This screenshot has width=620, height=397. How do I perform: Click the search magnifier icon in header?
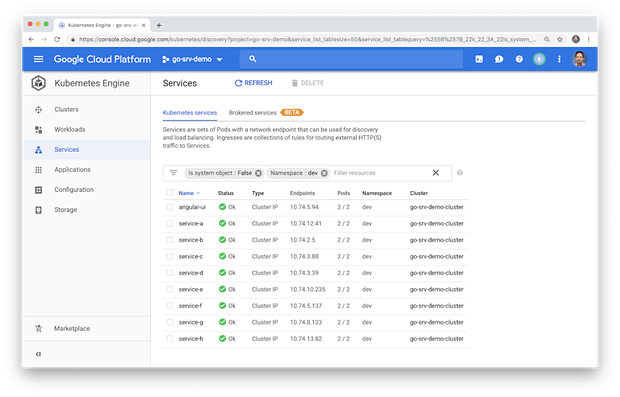253,59
